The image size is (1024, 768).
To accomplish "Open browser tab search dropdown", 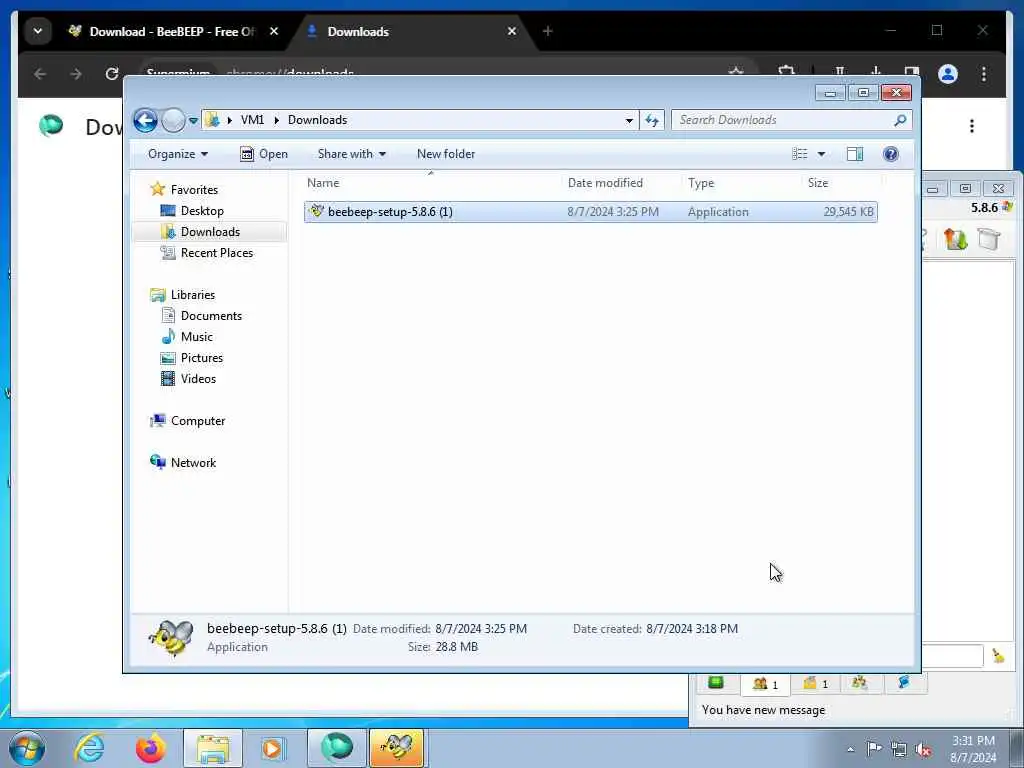I will 38,31.
